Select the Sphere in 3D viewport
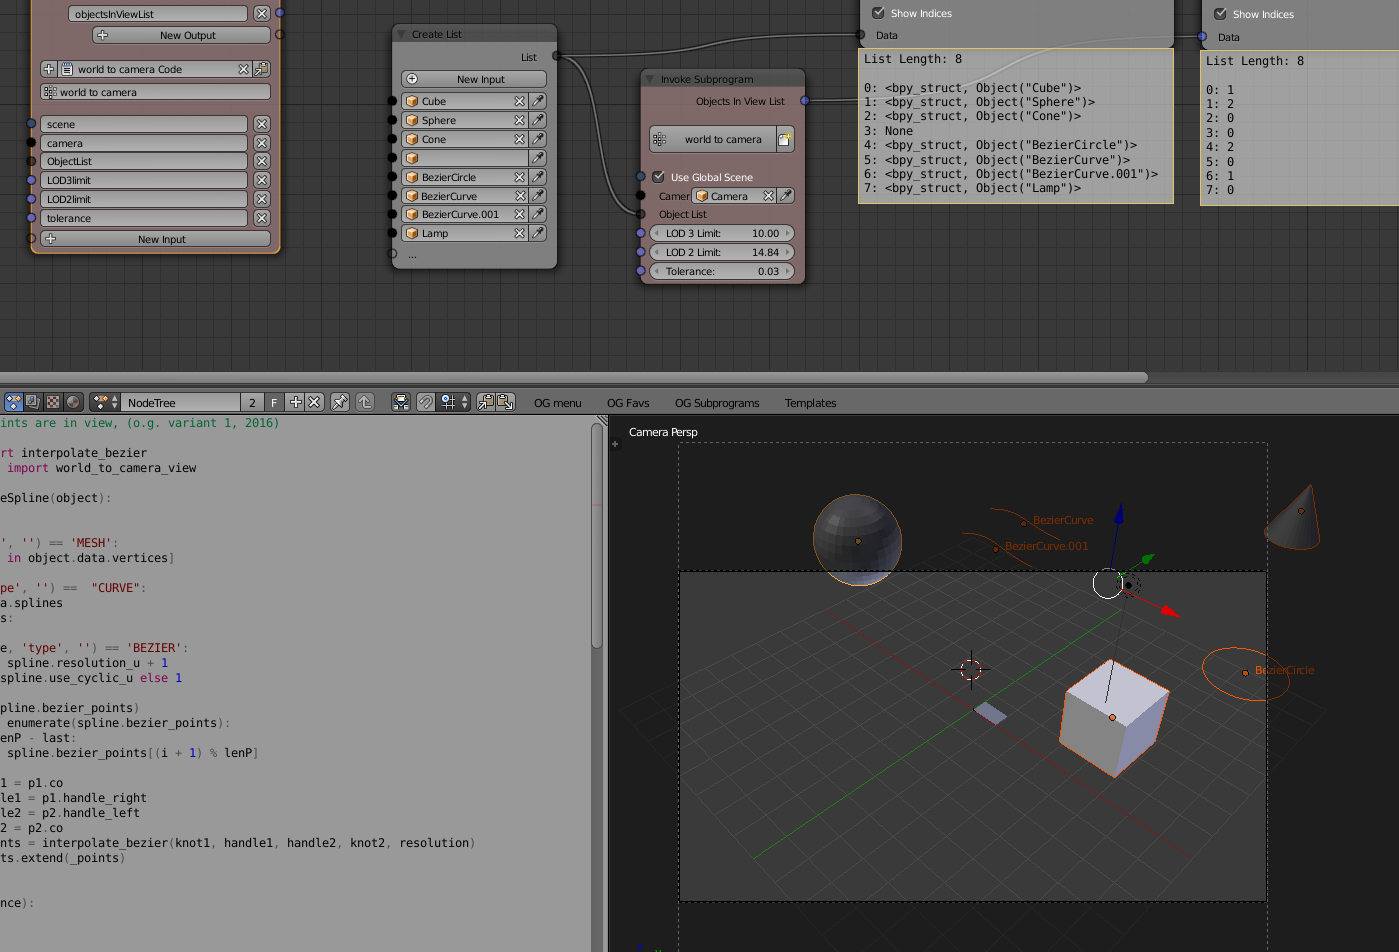1399x952 pixels. 857,540
